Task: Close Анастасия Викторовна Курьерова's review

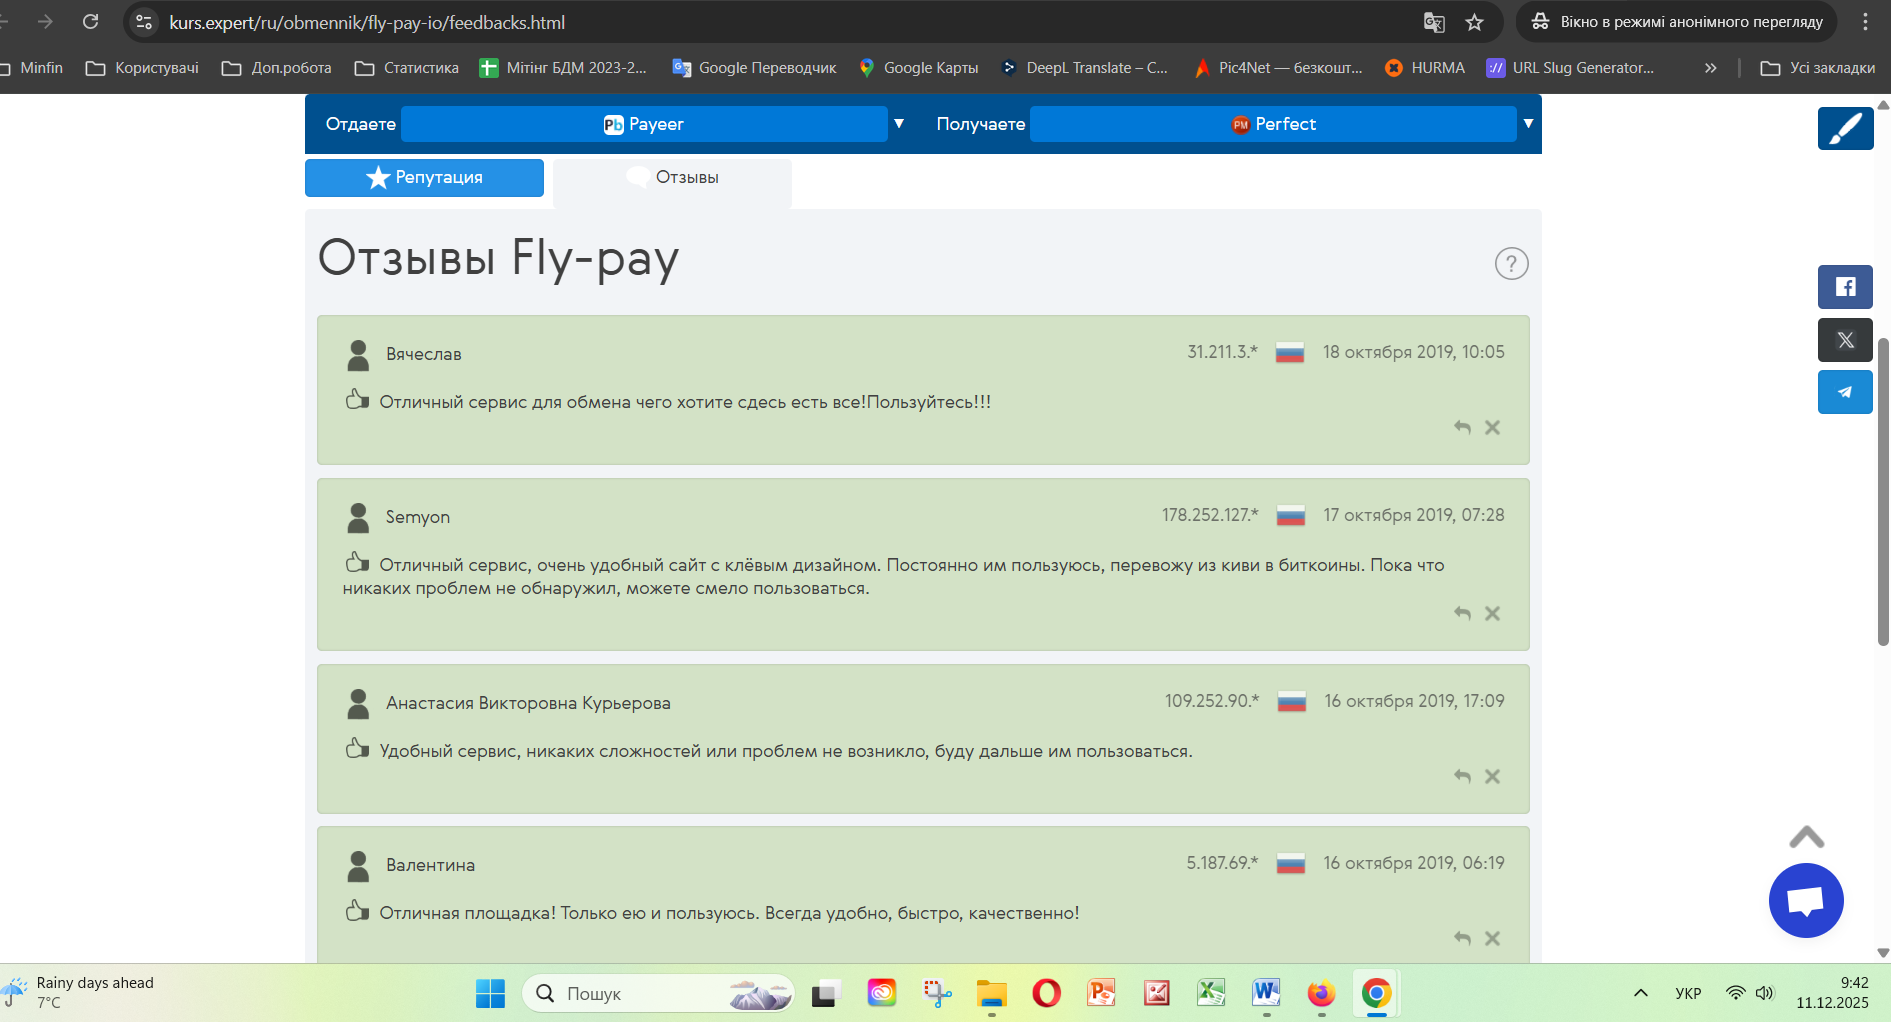Action: pos(1492,776)
